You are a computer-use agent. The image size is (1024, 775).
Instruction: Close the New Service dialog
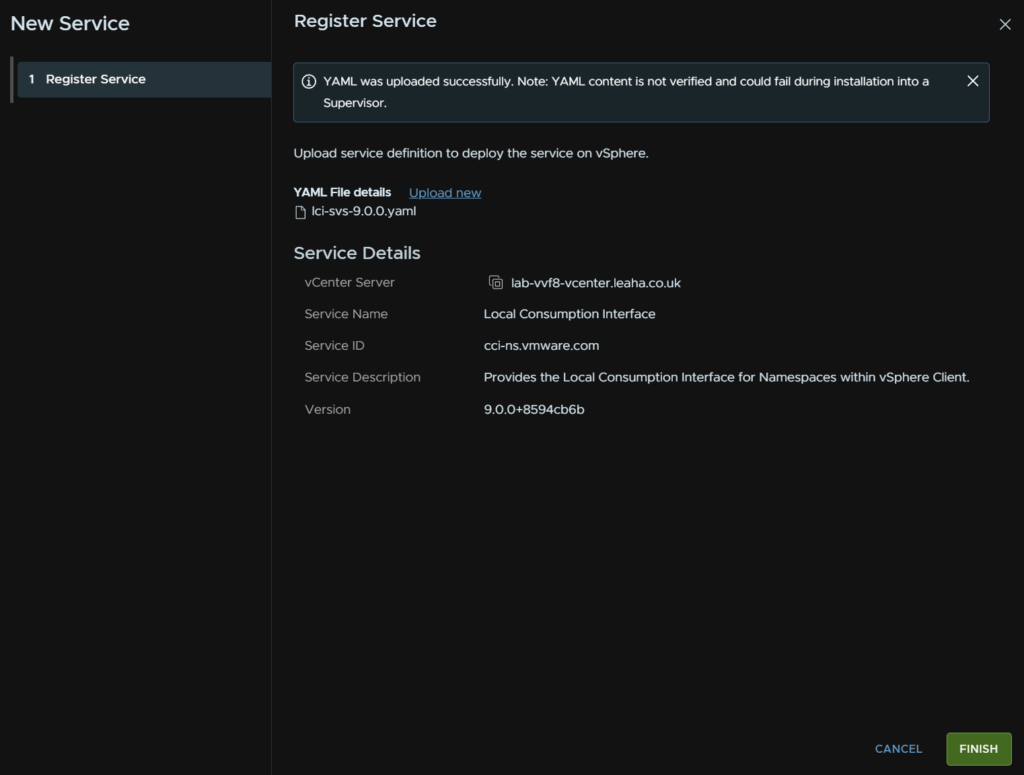1004,25
